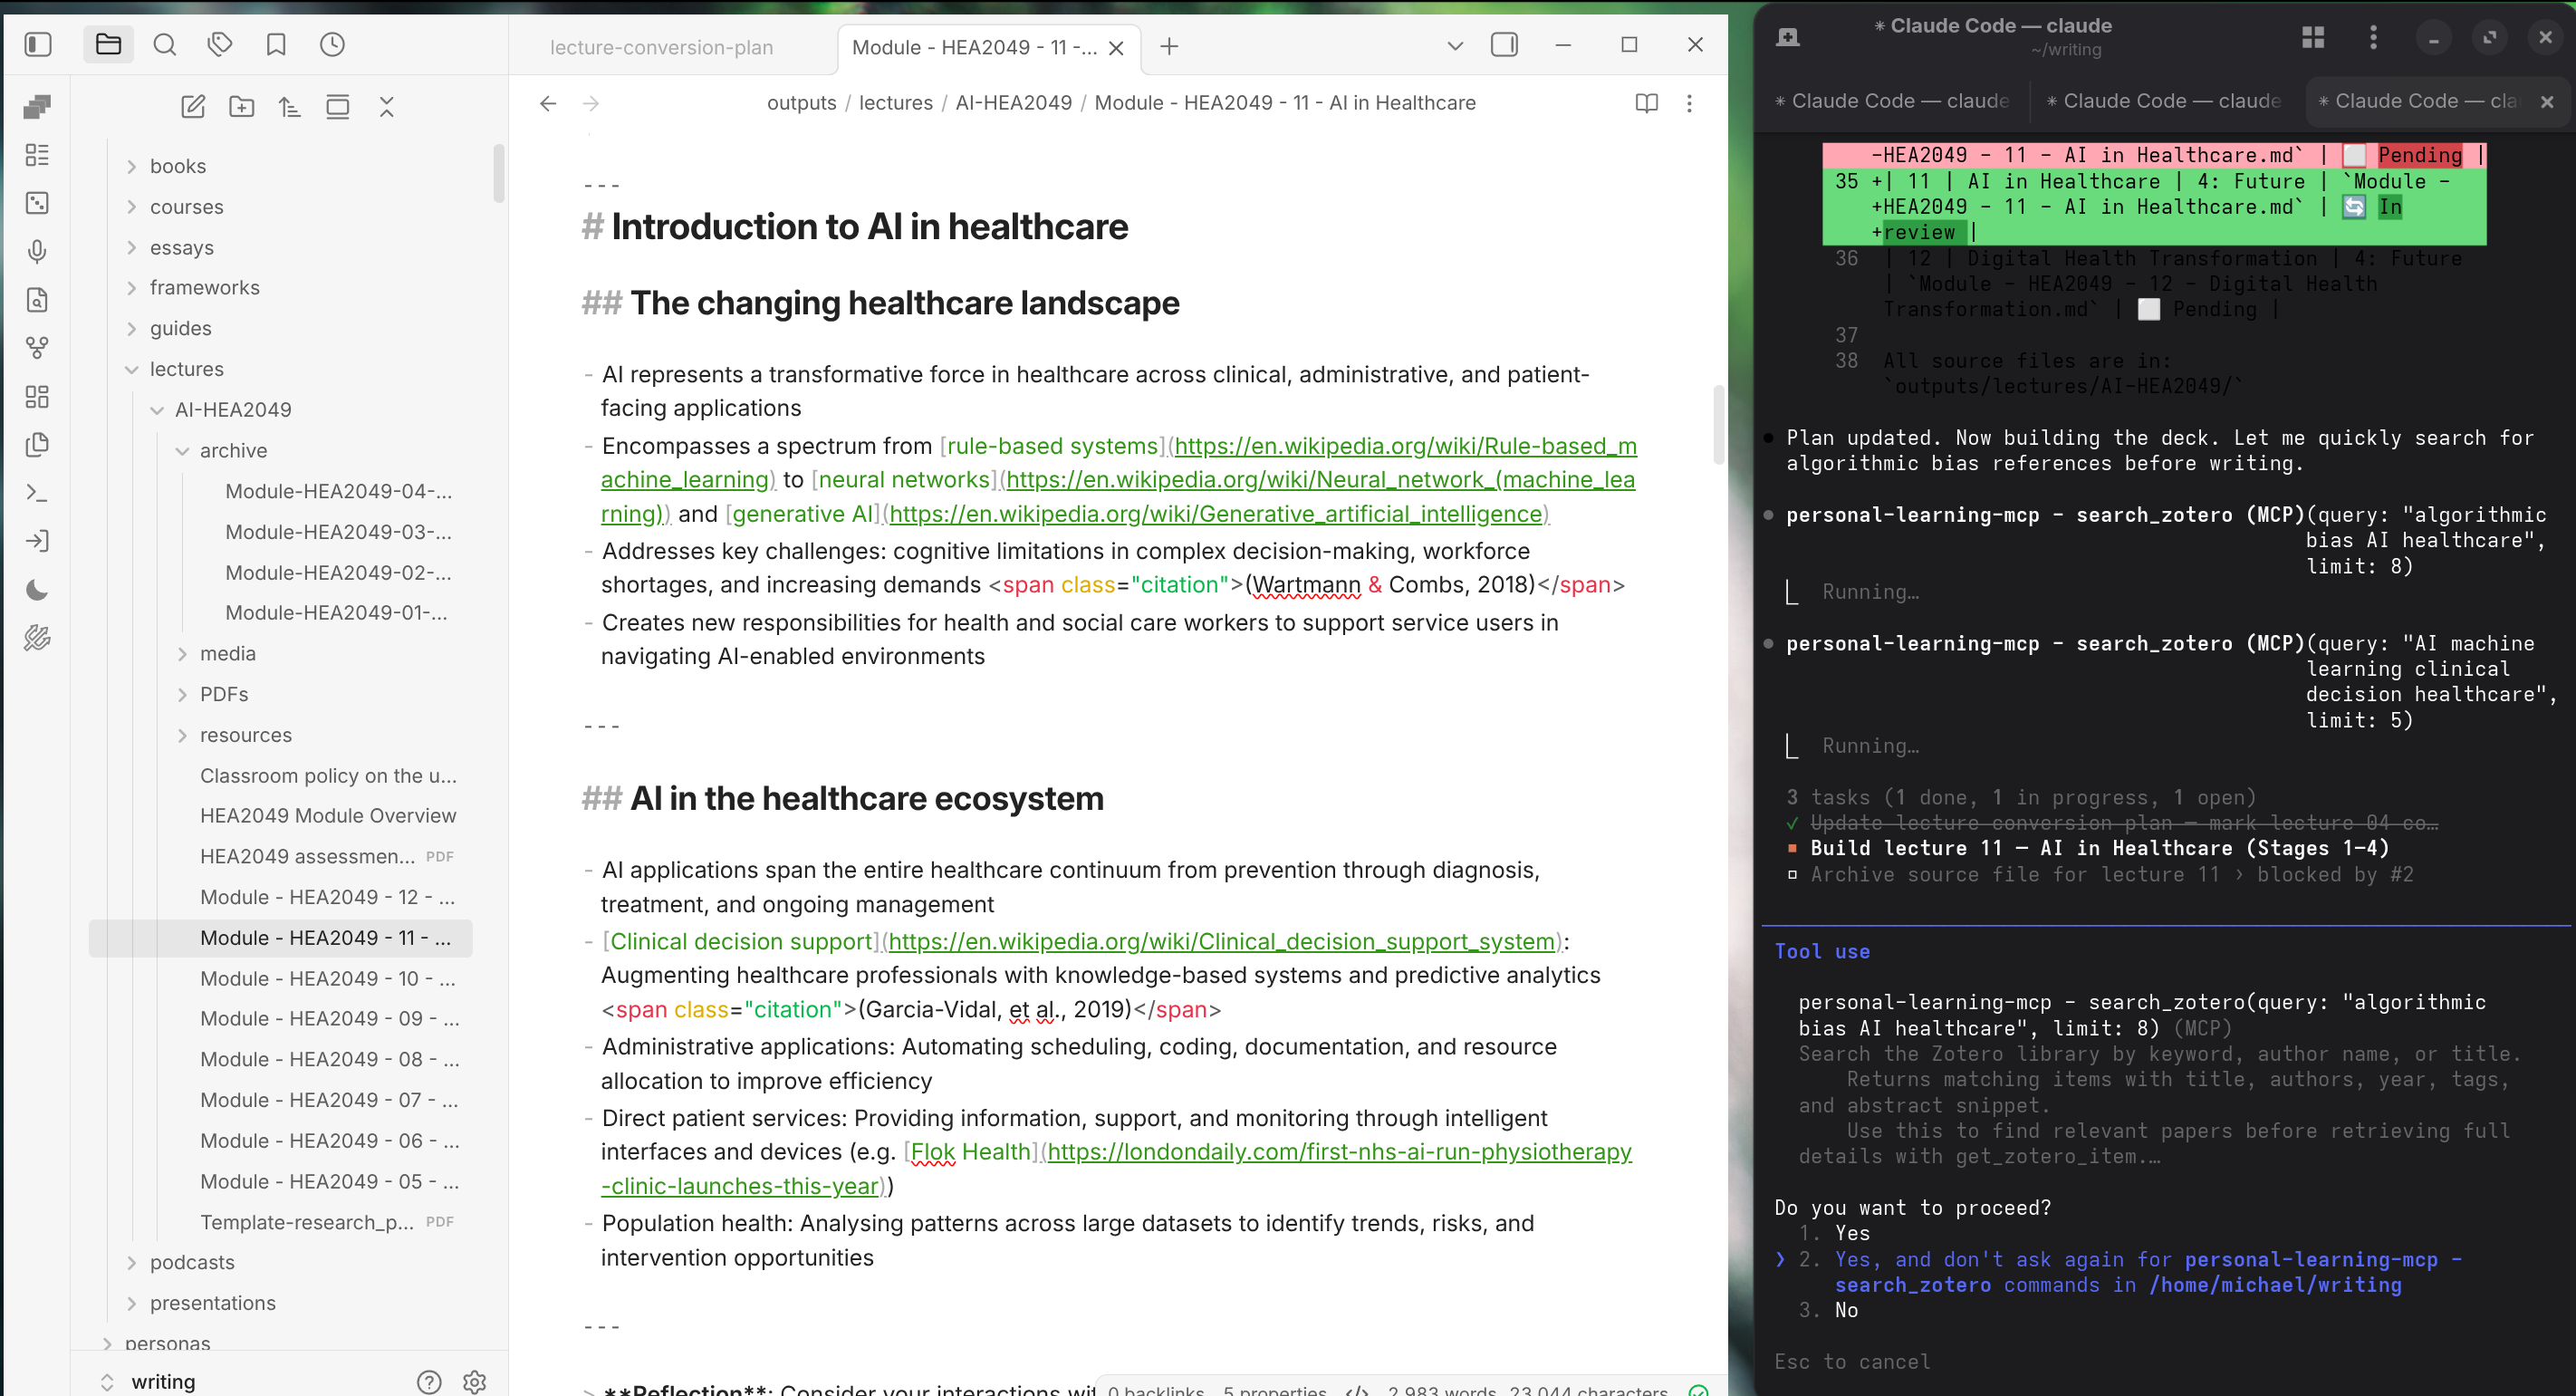The height and width of the screenshot is (1396, 2576).
Task: Collapse all folders using the explorer toolbar icon
Action: 386,106
